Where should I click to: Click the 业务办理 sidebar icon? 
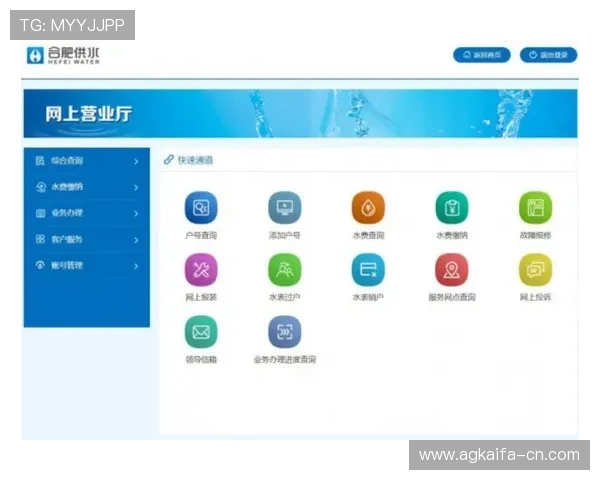pos(40,213)
